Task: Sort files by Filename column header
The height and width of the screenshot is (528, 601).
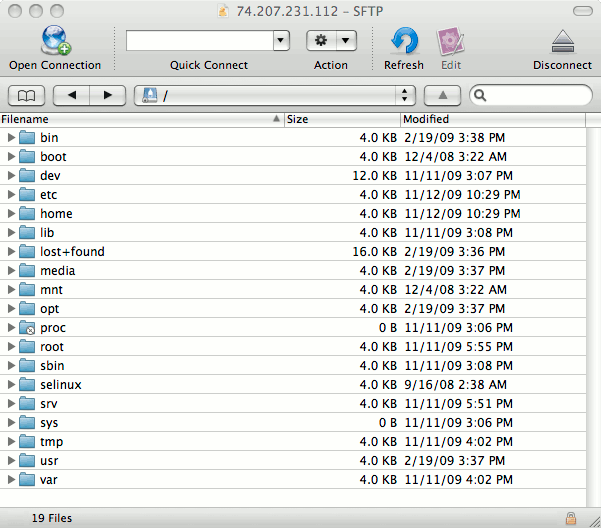Action: [x=140, y=119]
